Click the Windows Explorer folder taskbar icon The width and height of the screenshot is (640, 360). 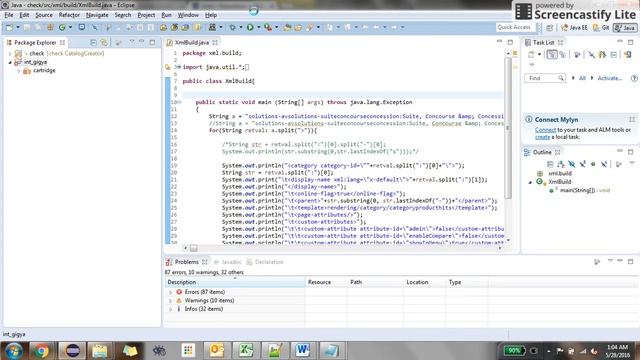coord(100,351)
